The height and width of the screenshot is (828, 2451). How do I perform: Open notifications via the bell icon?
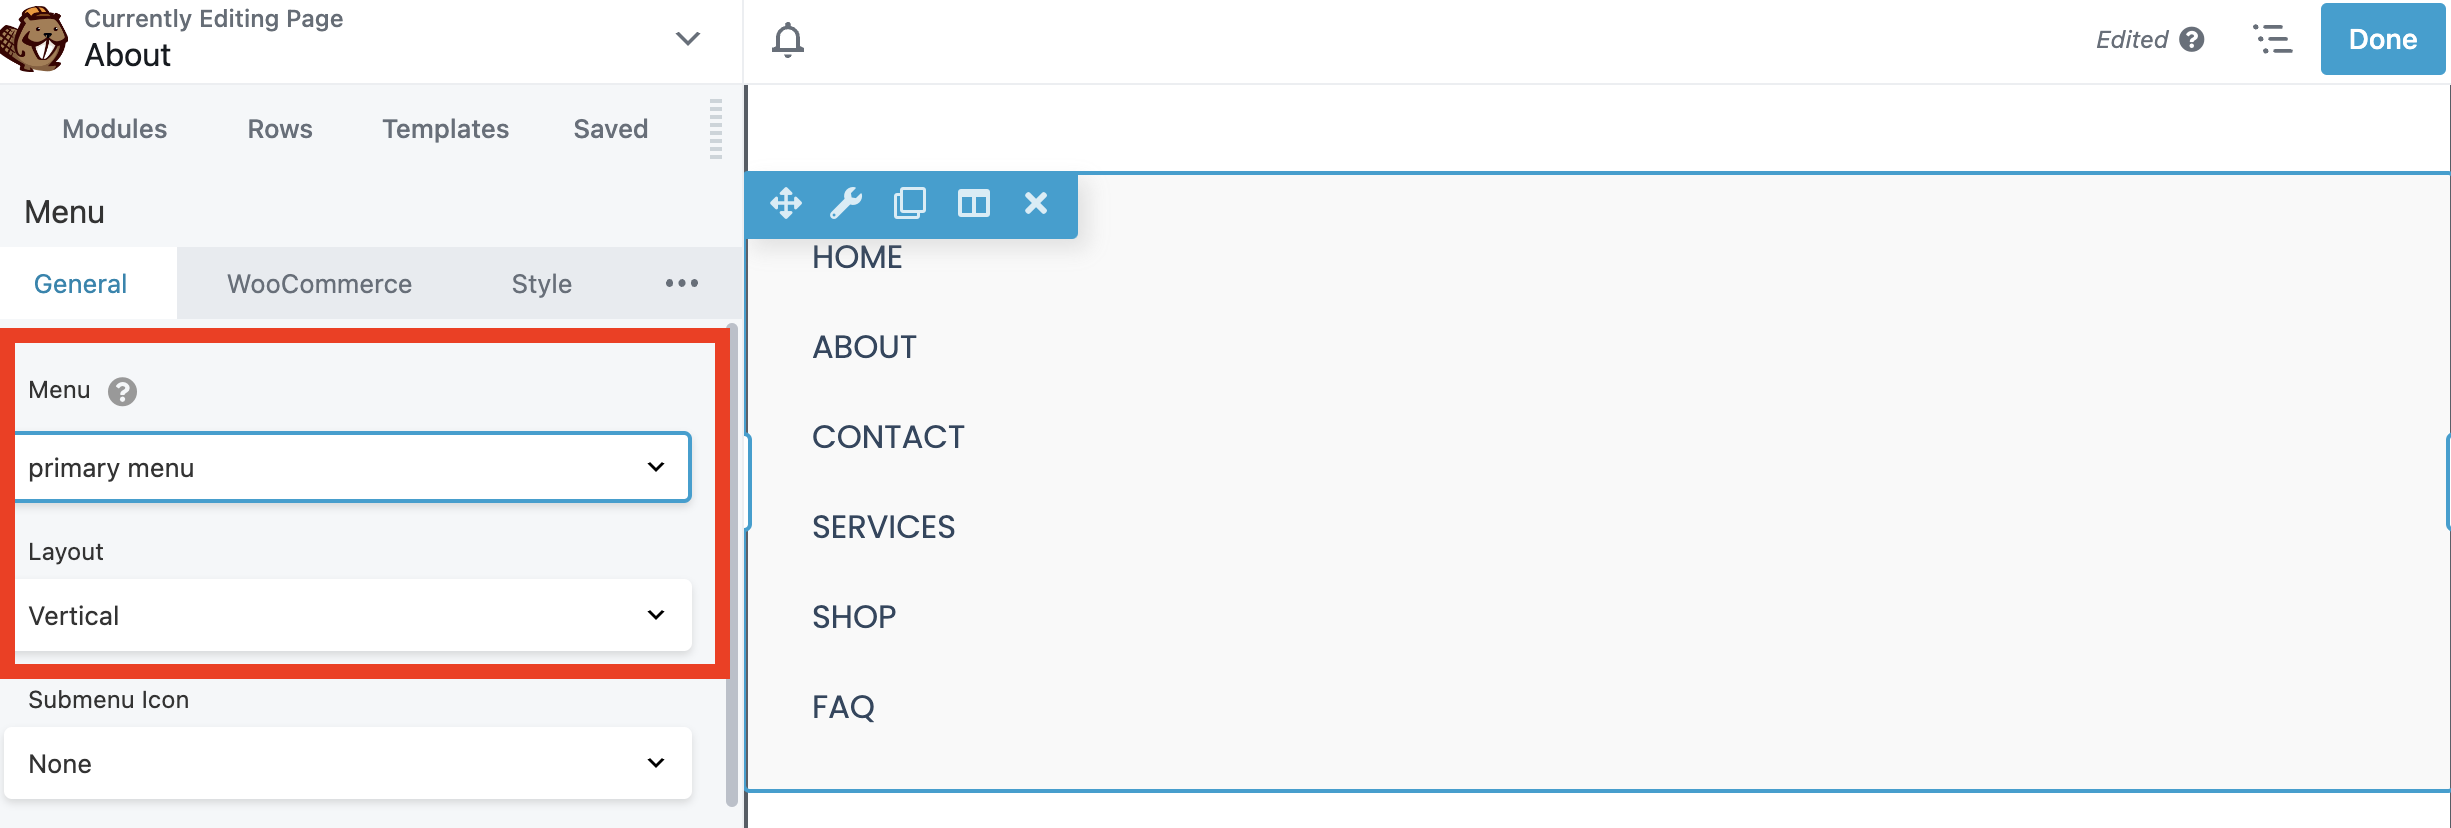787,39
